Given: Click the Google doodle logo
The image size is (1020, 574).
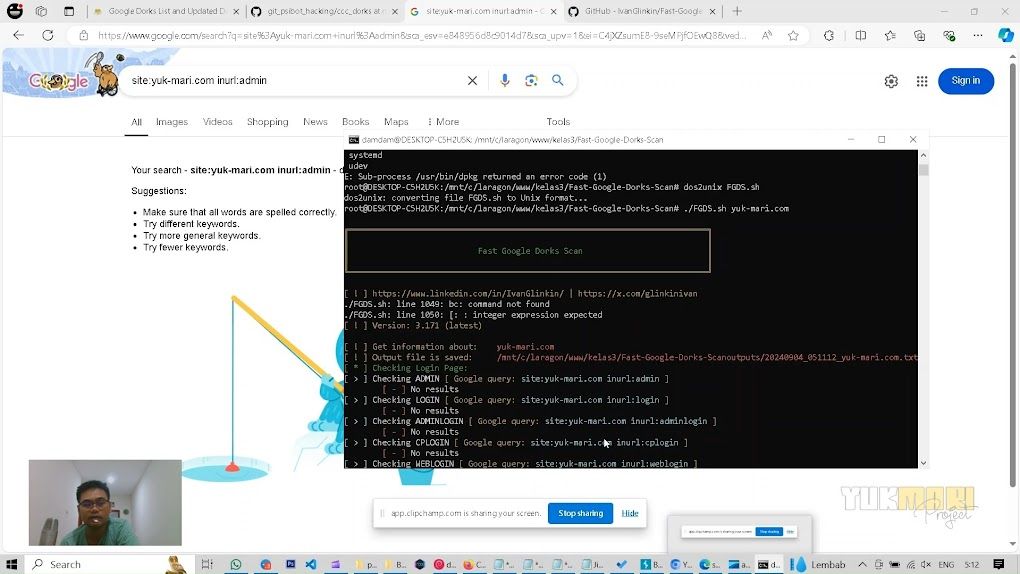Looking at the screenshot, I should click(73, 76).
